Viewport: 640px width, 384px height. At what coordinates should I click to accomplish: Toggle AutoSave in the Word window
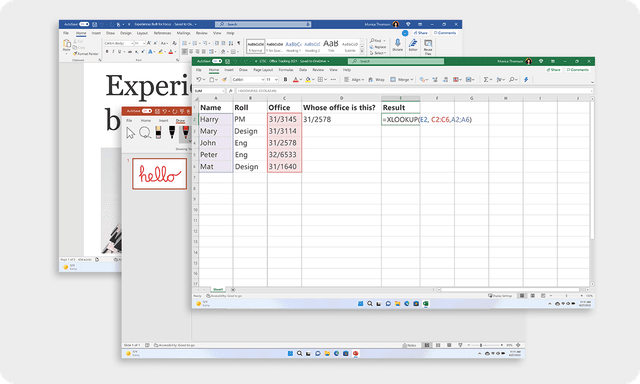pos(84,24)
